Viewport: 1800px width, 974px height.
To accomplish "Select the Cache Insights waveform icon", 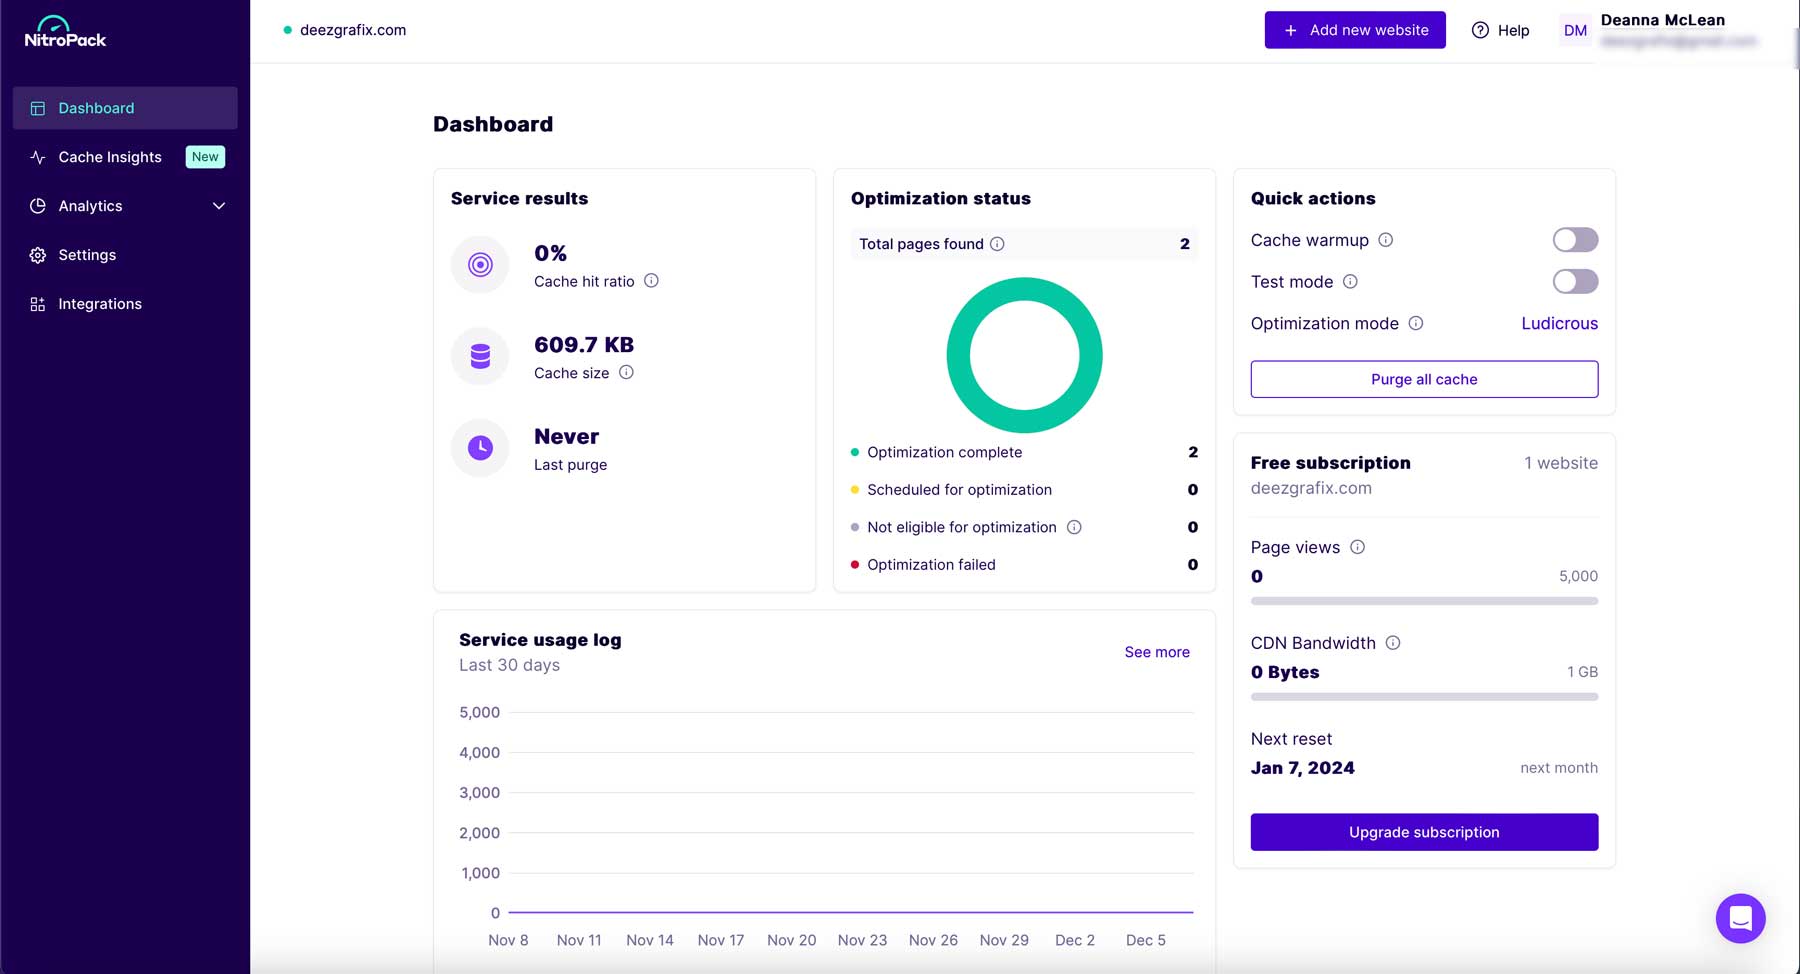I will click(37, 157).
